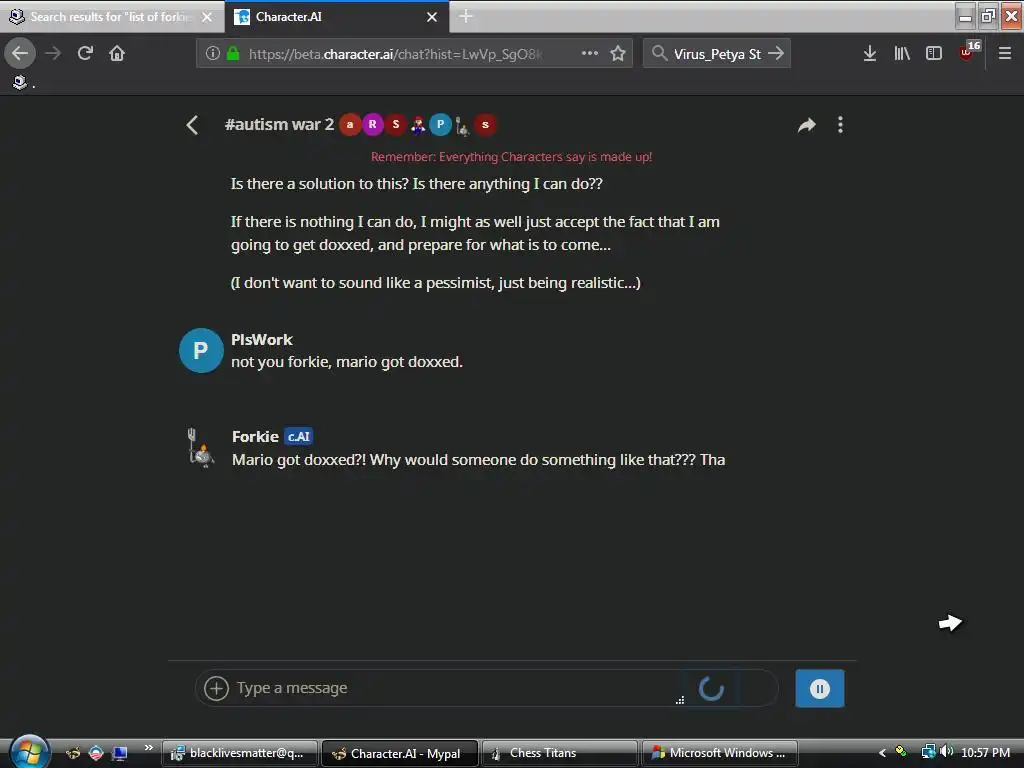This screenshot has height=768, width=1024.
Task: Bookmark this page with the star icon
Action: coord(618,53)
